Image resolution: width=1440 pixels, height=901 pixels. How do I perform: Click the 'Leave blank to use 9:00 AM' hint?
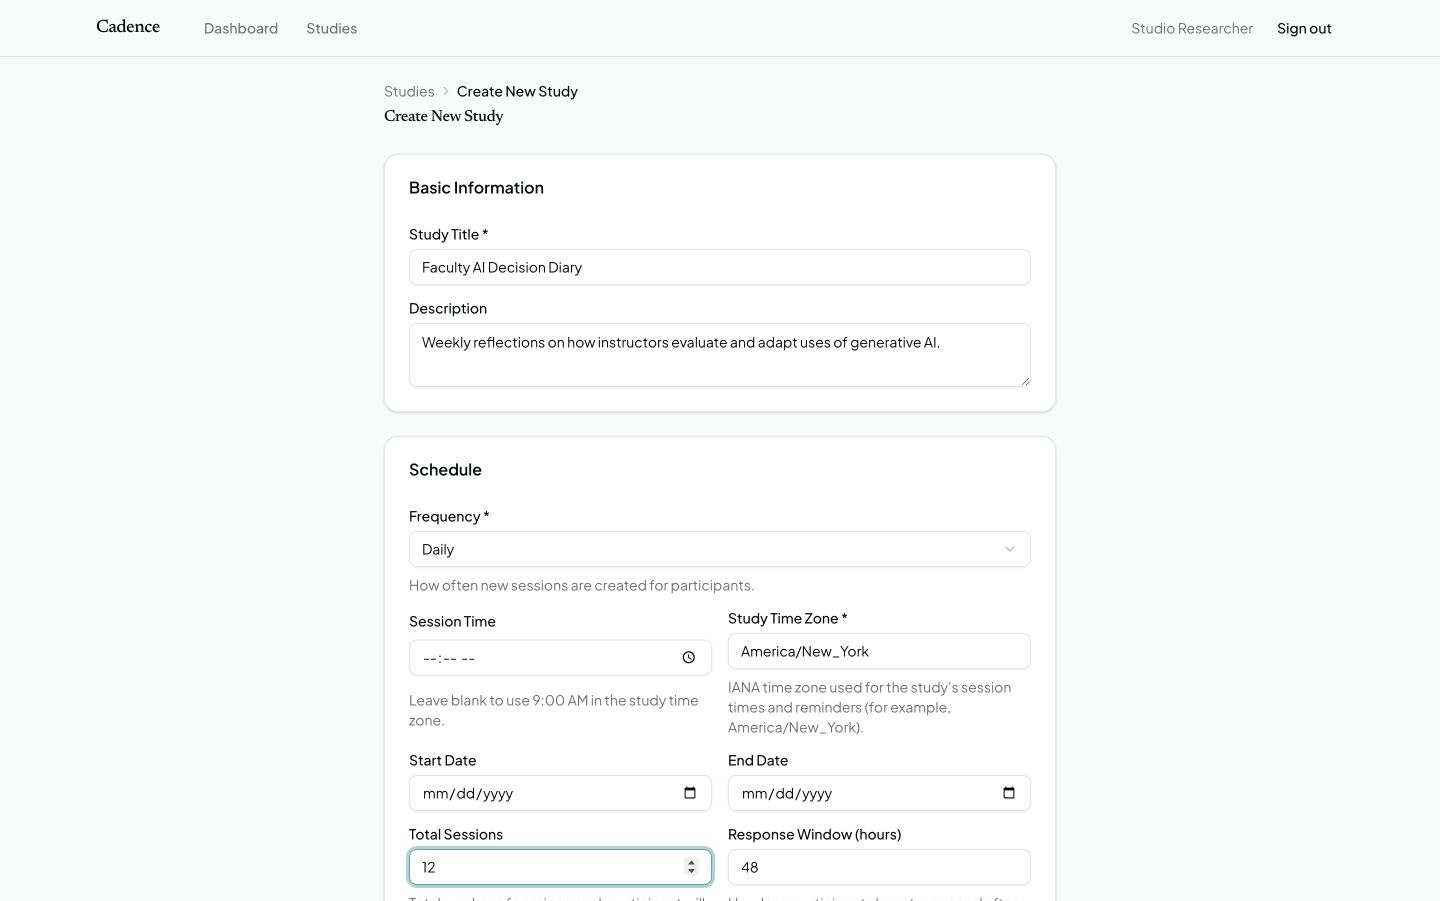554,710
